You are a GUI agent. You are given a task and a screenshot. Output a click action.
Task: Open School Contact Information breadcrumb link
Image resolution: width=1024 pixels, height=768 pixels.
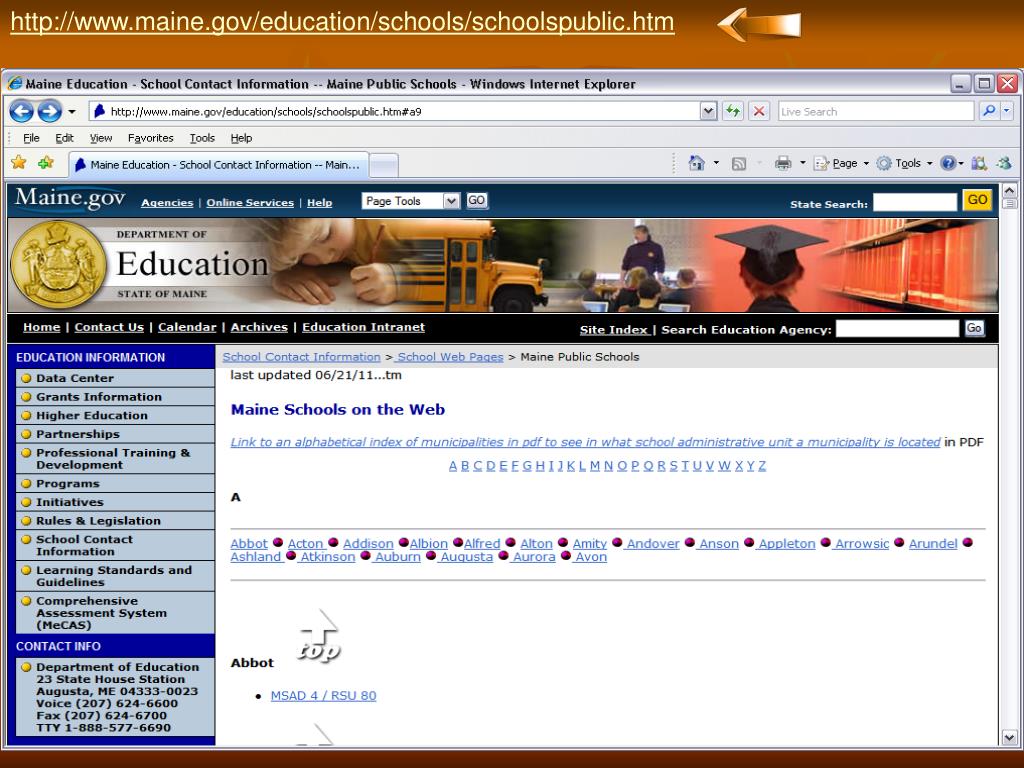coord(301,357)
